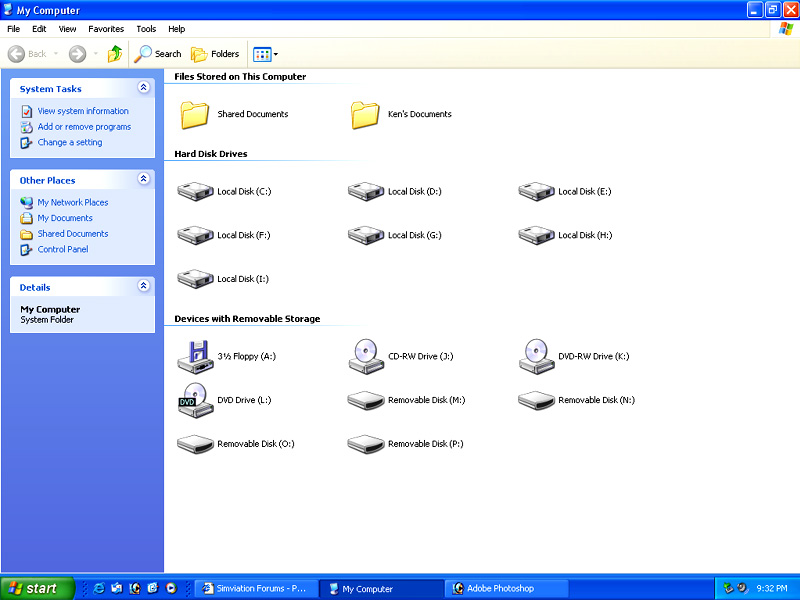Open the Favorites menu
Image resolution: width=800 pixels, height=600 pixels.
point(106,29)
